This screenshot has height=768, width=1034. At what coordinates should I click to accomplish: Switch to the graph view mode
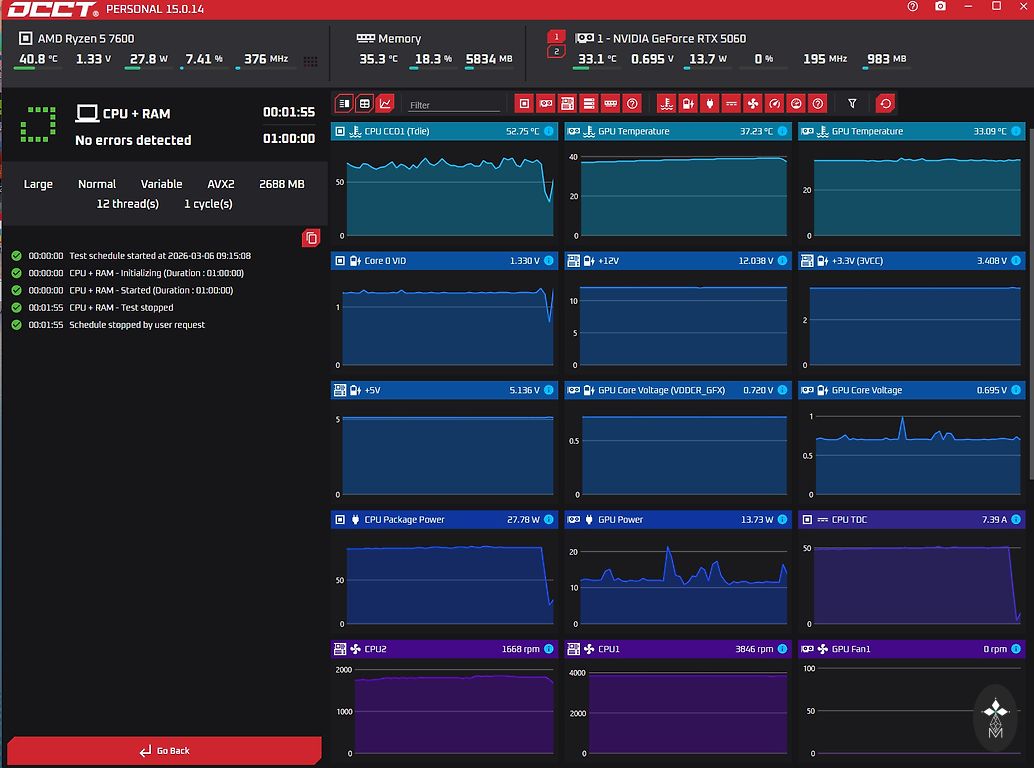386,103
